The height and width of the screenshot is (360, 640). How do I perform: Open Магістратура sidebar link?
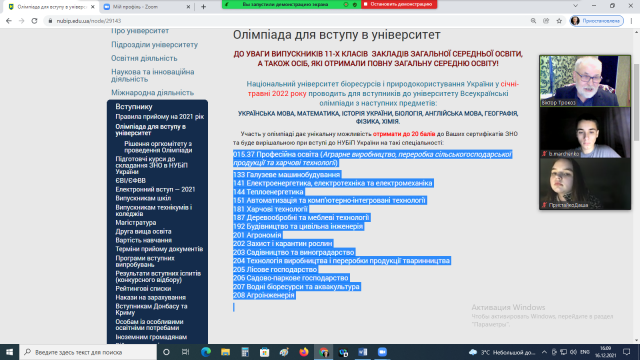click(136, 222)
